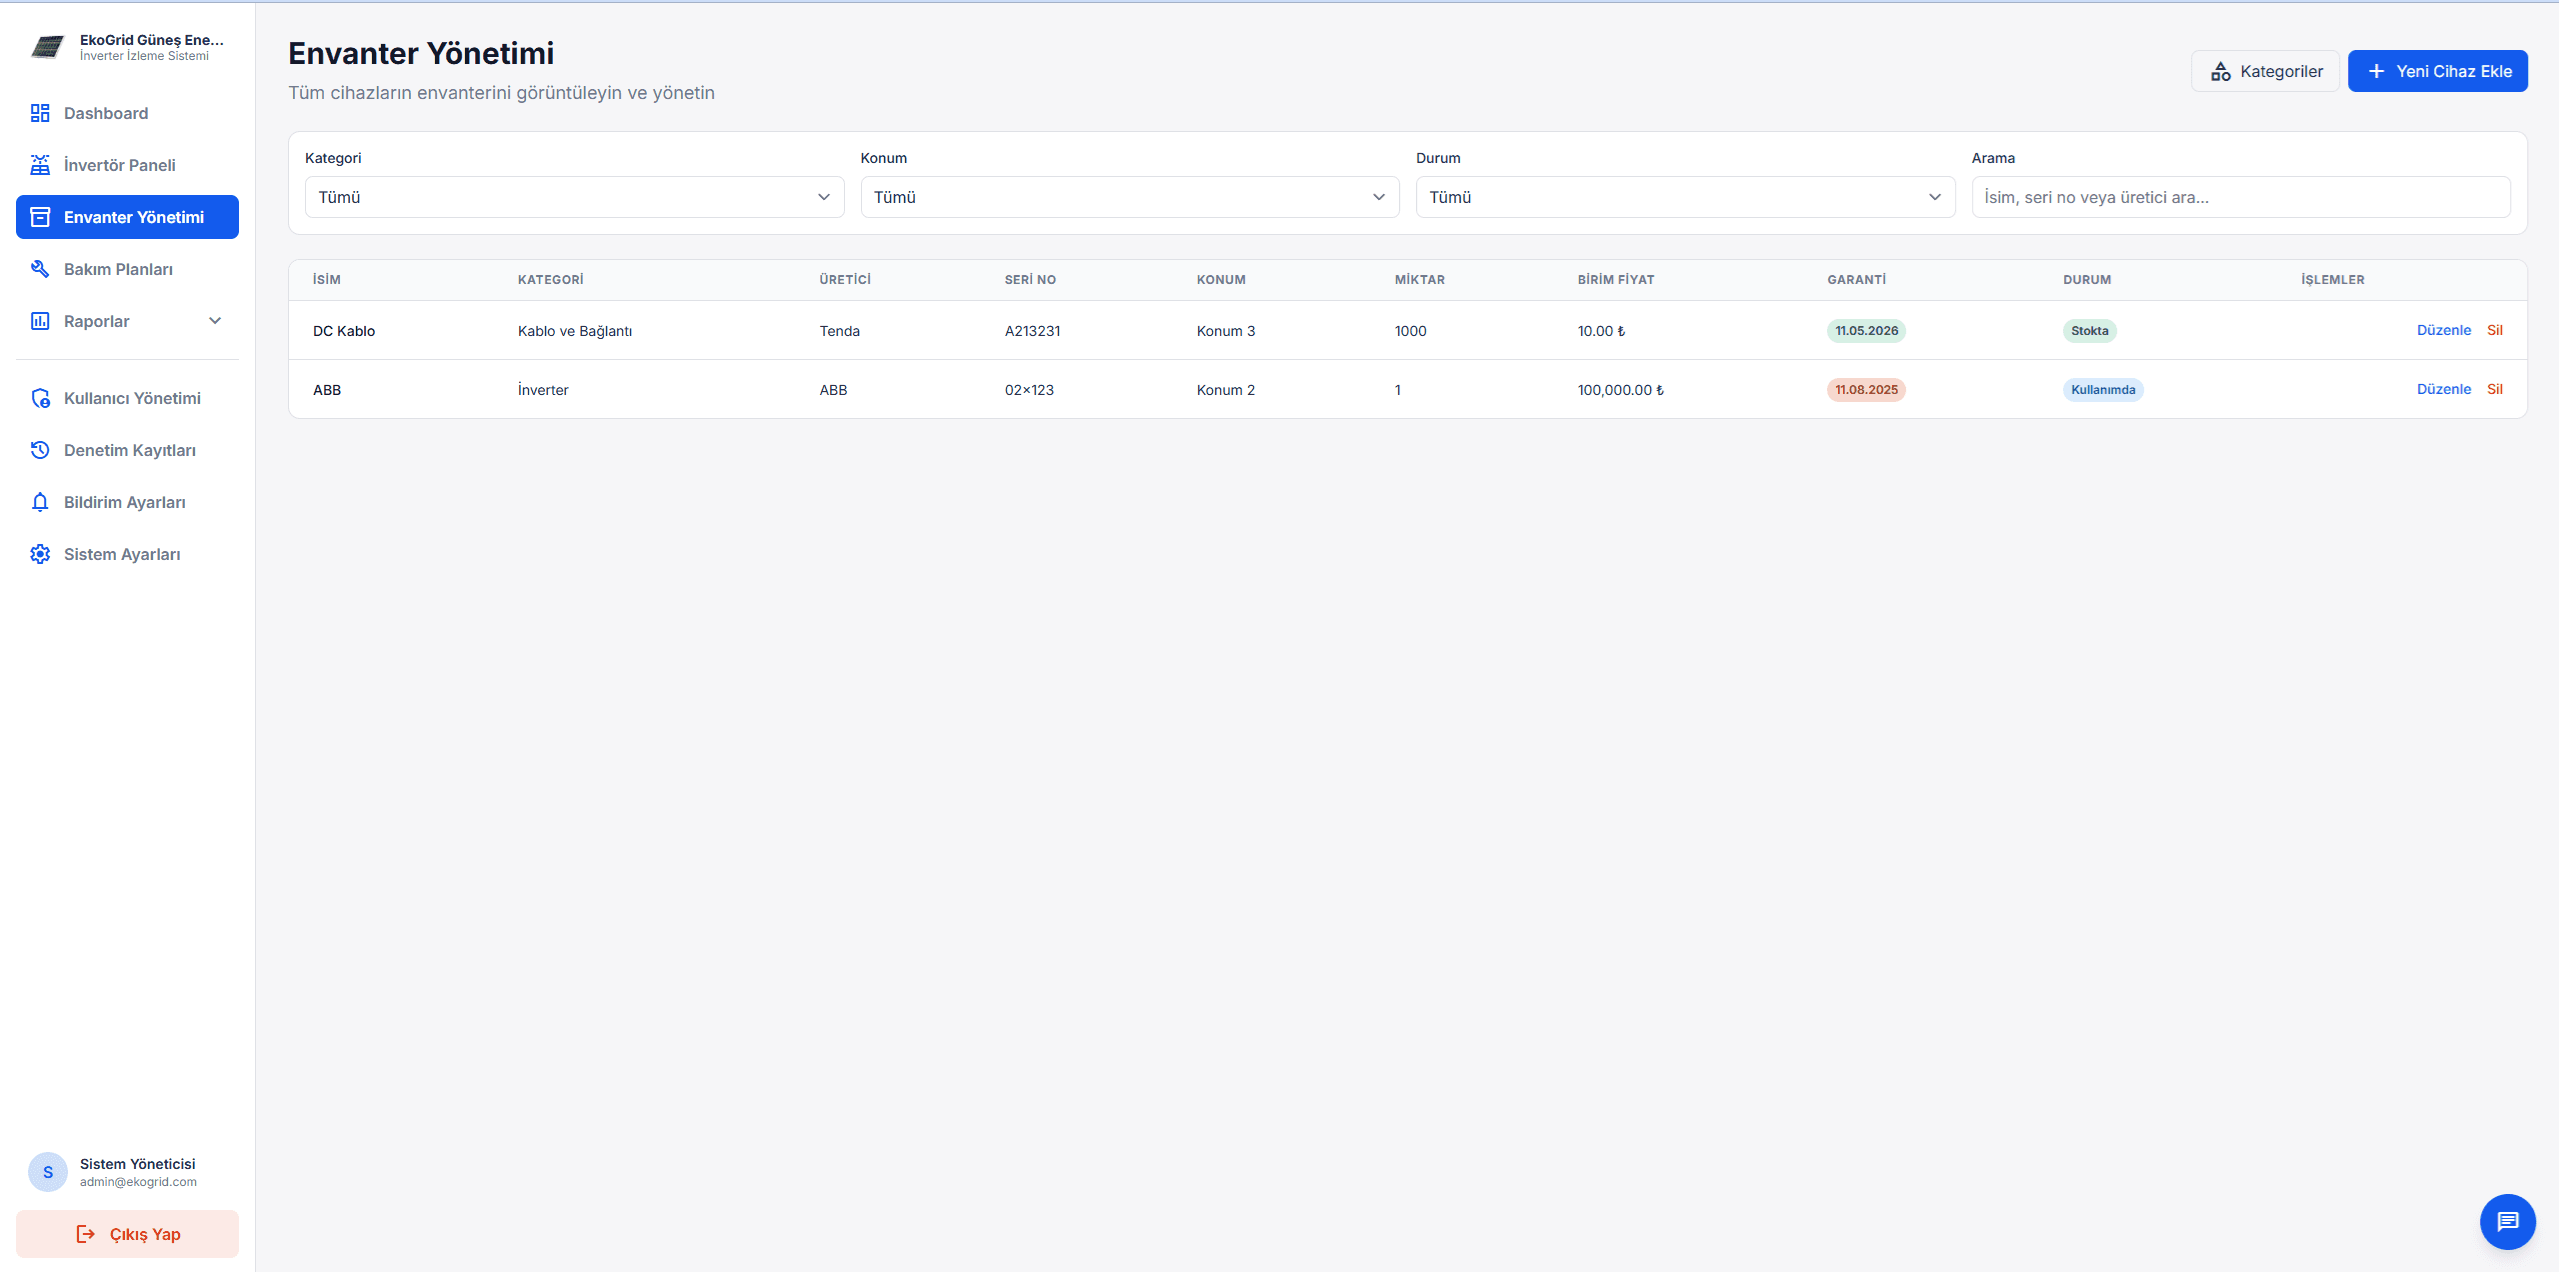Click the Sistem Ayarları gear icon
Viewport: 2559px width, 1272px height.
tap(40, 554)
